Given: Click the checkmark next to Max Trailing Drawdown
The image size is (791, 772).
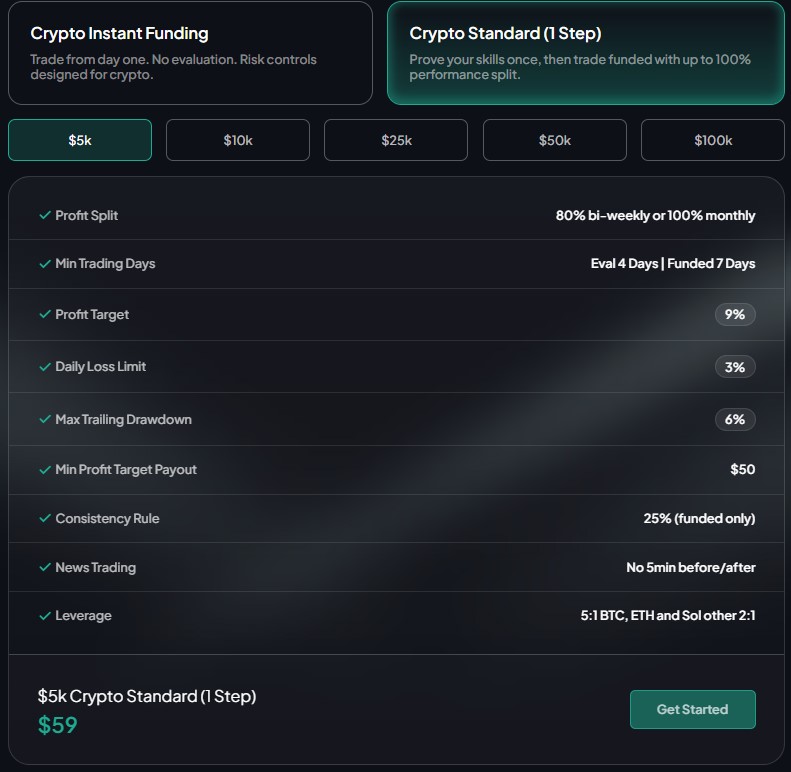Looking at the screenshot, I should click(44, 420).
